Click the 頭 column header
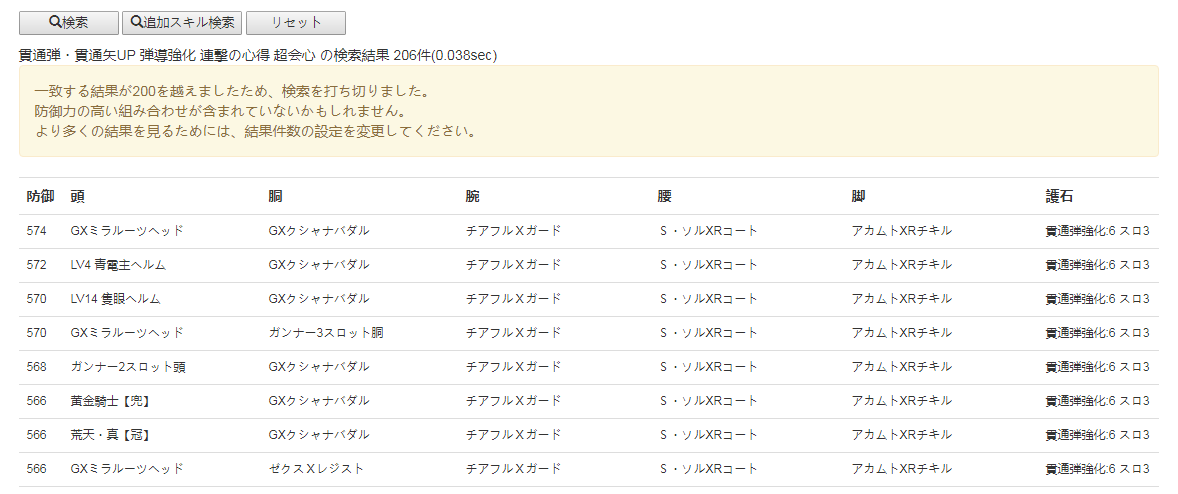This screenshot has width=1178, height=494. tap(77, 197)
